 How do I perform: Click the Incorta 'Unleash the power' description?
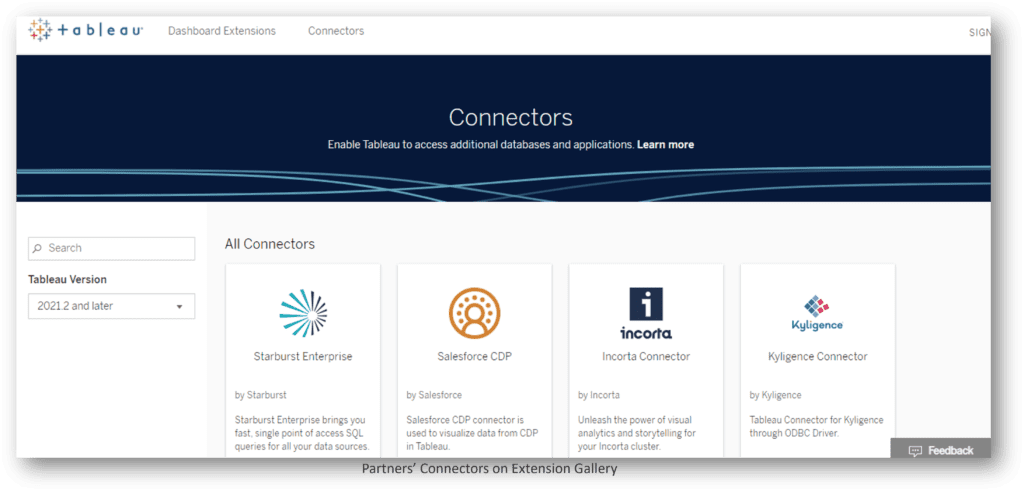[637, 434]
